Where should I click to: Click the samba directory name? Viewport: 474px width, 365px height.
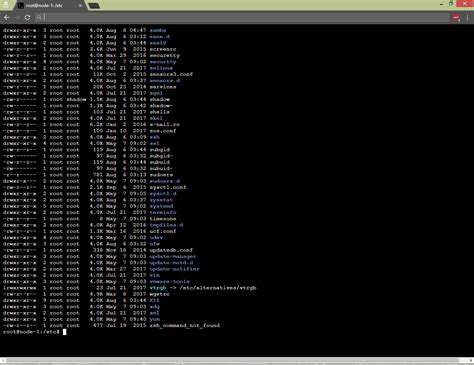158,30
